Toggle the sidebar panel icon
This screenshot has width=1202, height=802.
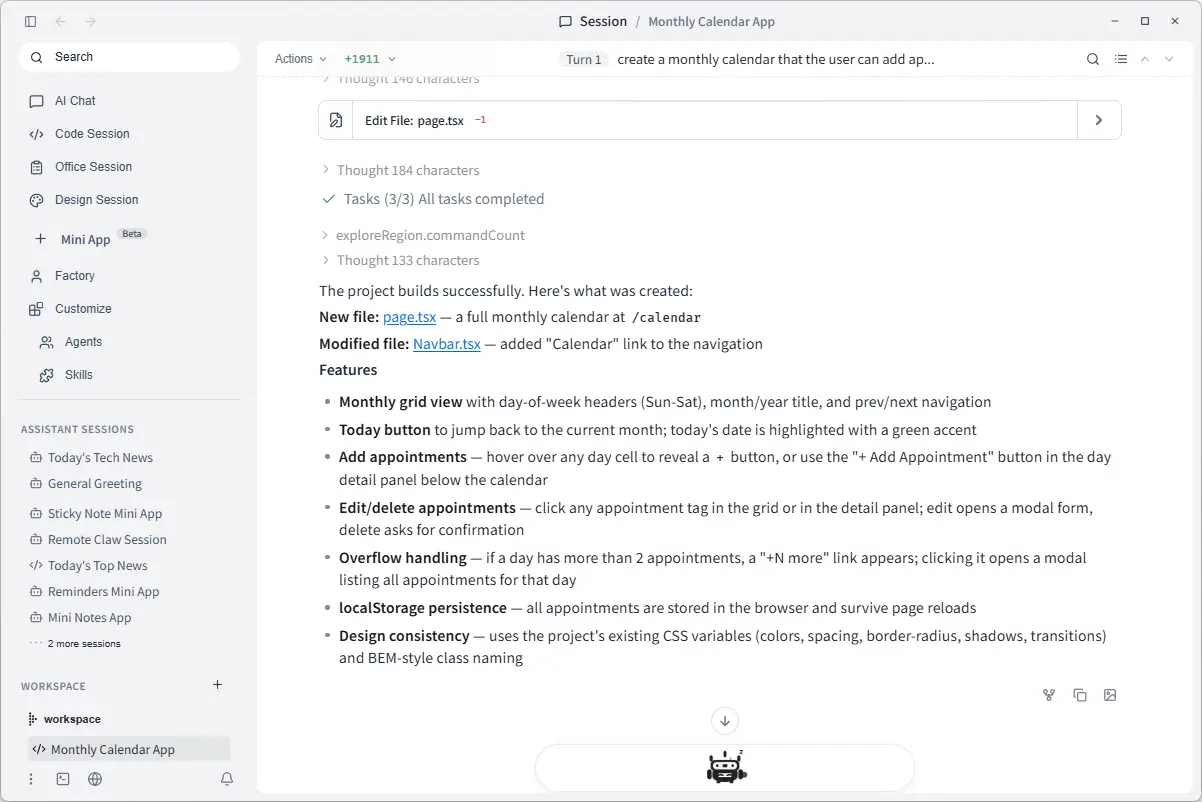tap(30, 21)
